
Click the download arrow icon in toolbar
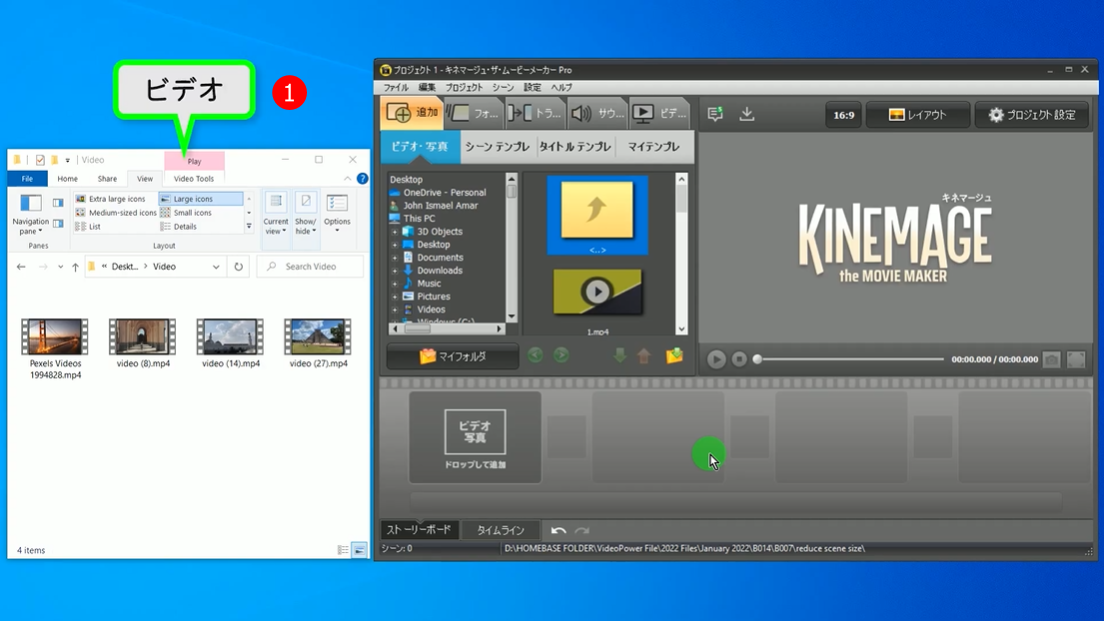pos(747,114)
